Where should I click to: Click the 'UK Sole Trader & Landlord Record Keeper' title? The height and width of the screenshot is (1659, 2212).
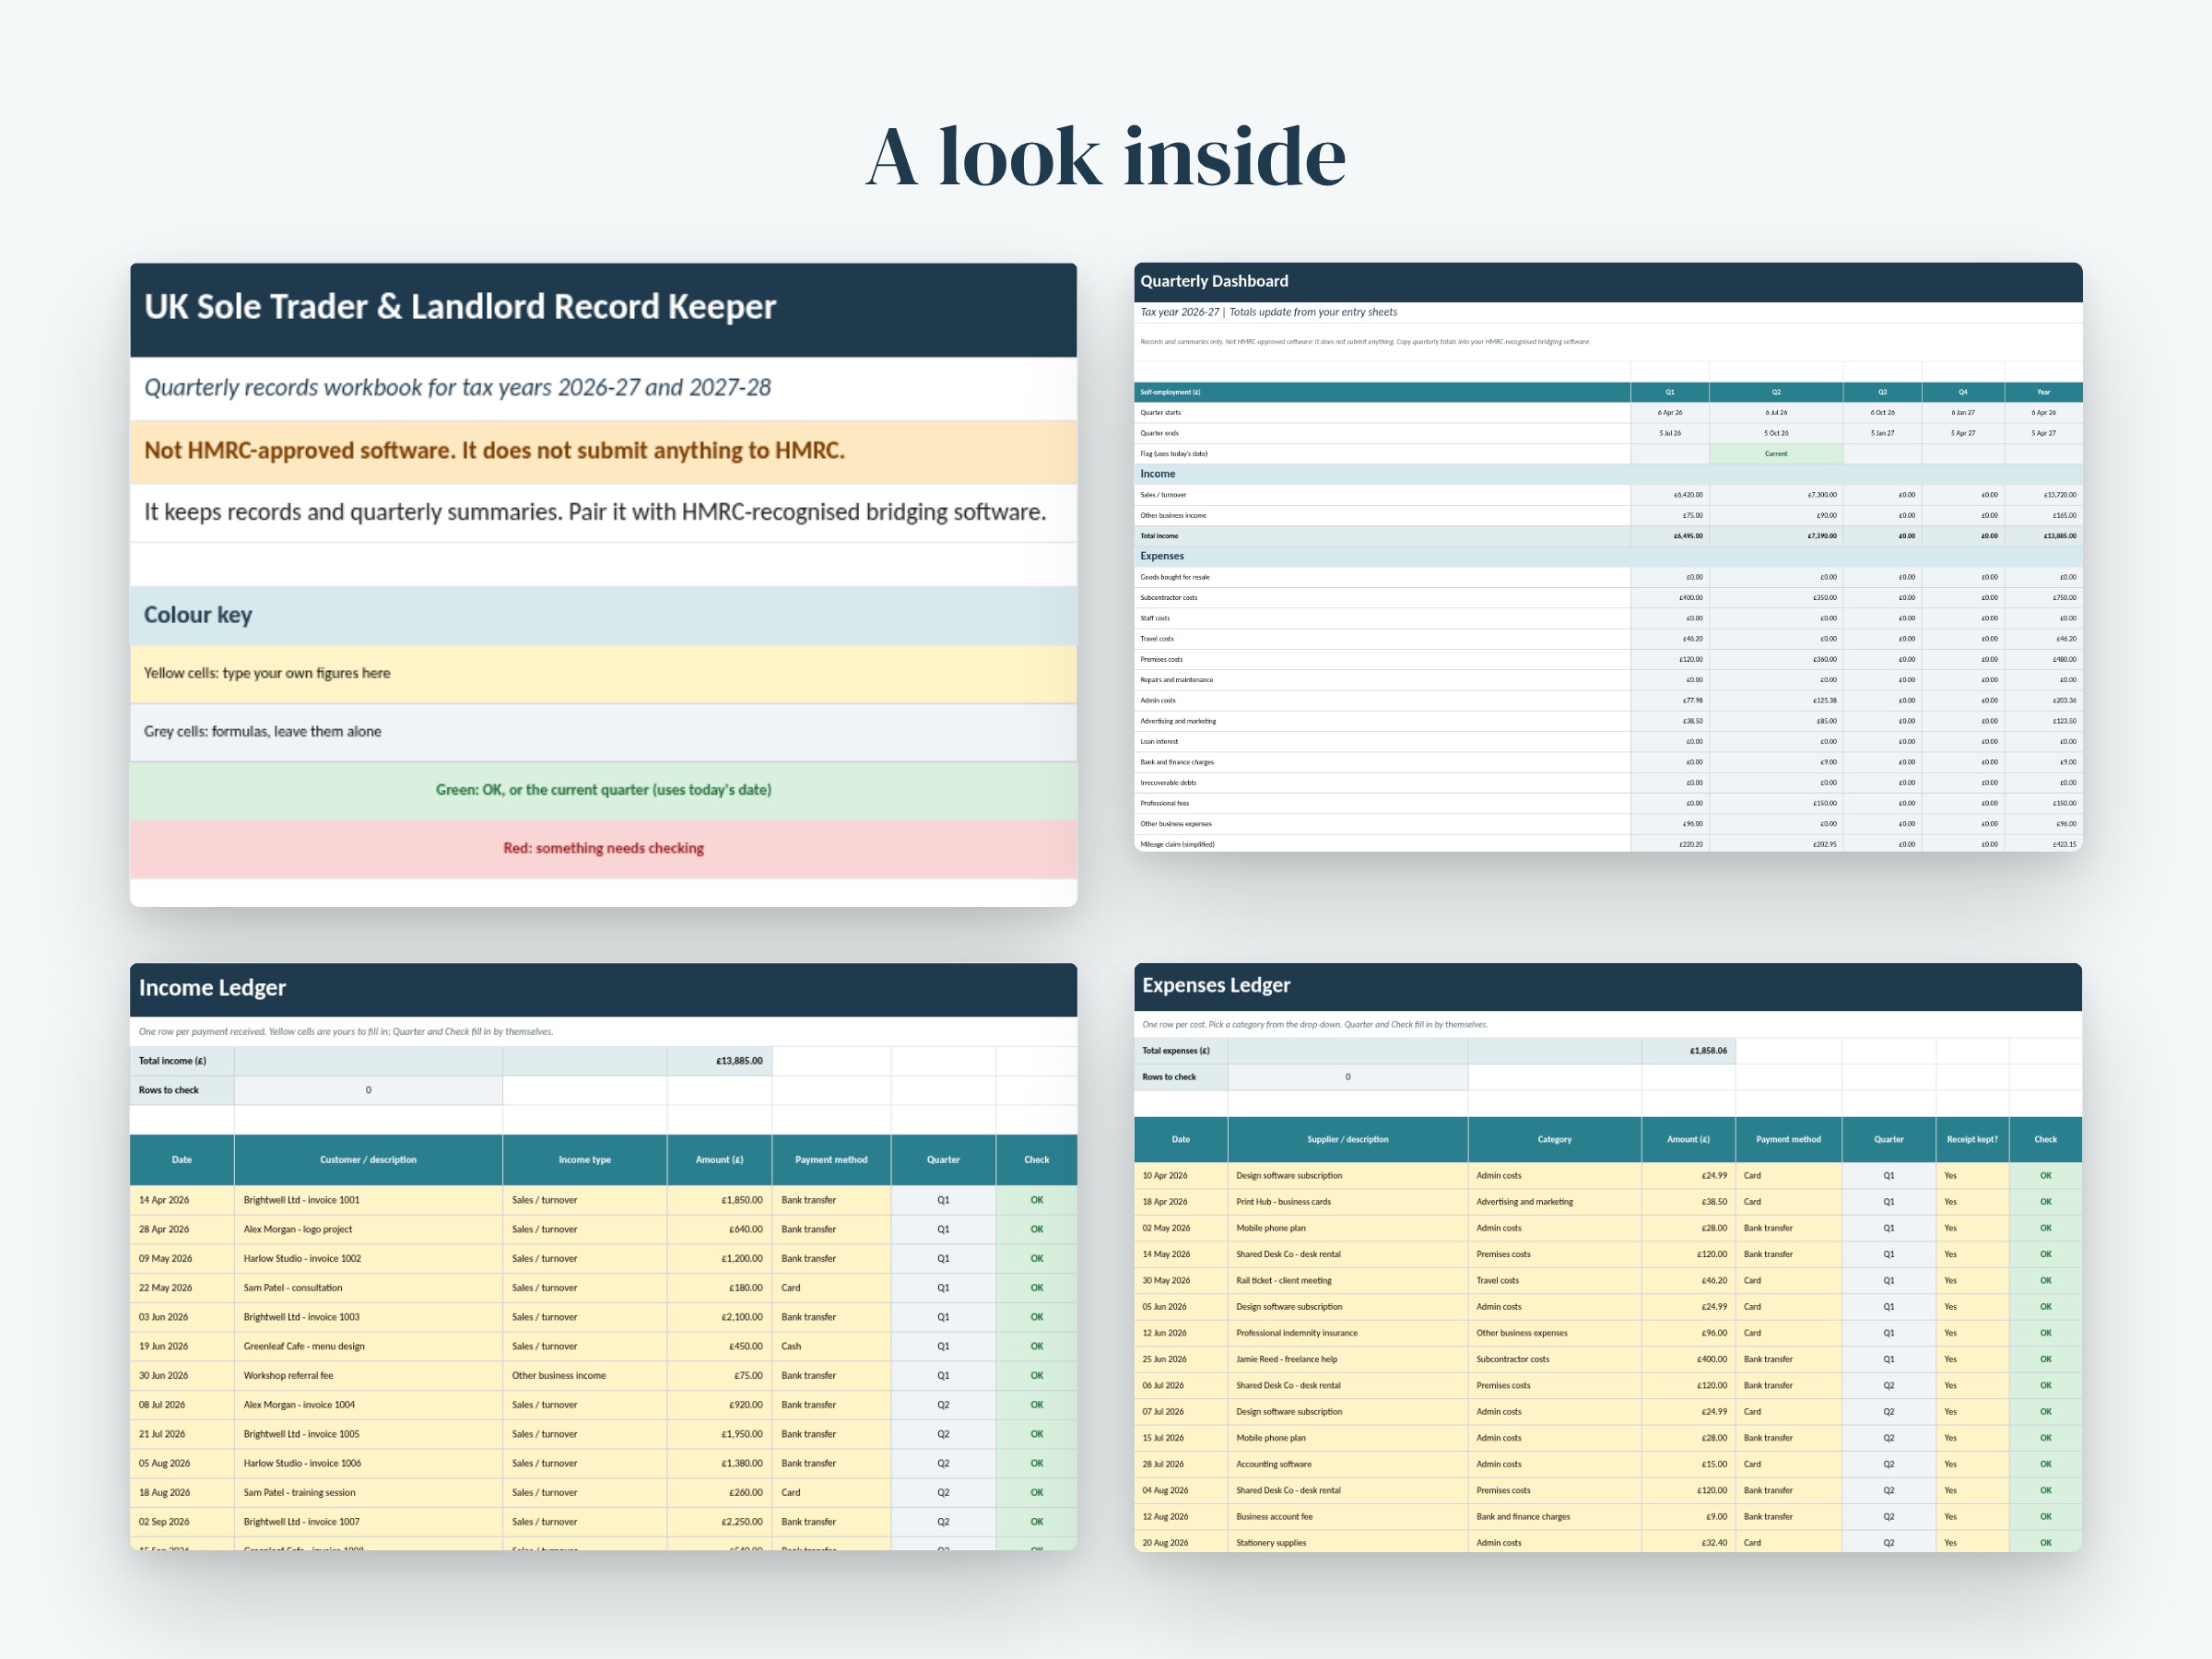point(460,306)
